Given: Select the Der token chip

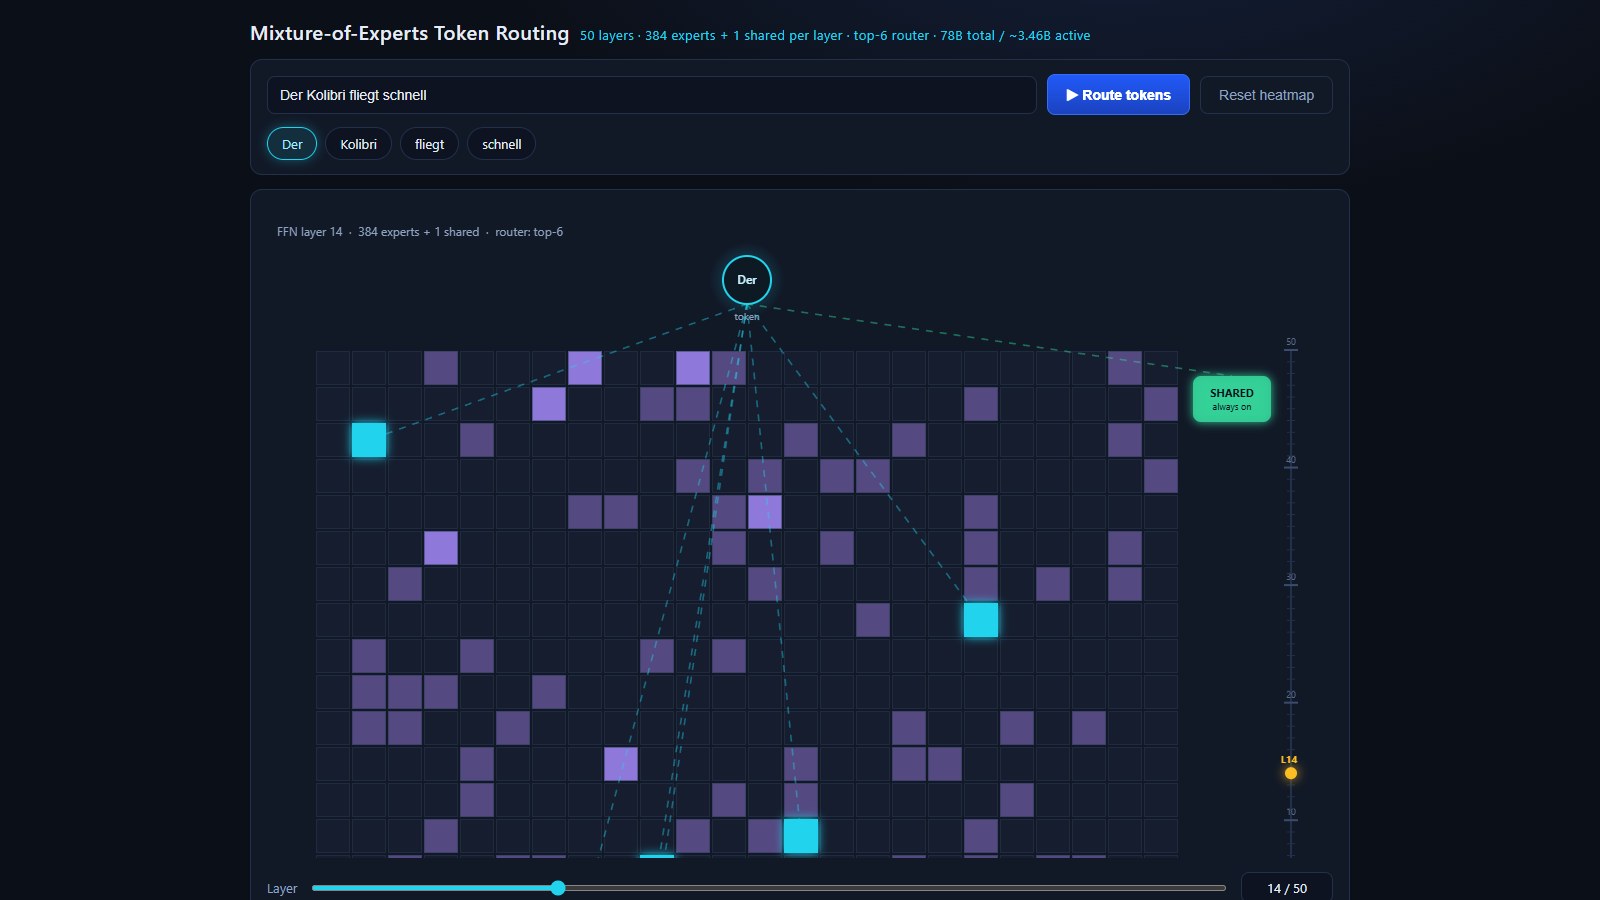Looking at the screenshot, I should (x=292, y=144).
